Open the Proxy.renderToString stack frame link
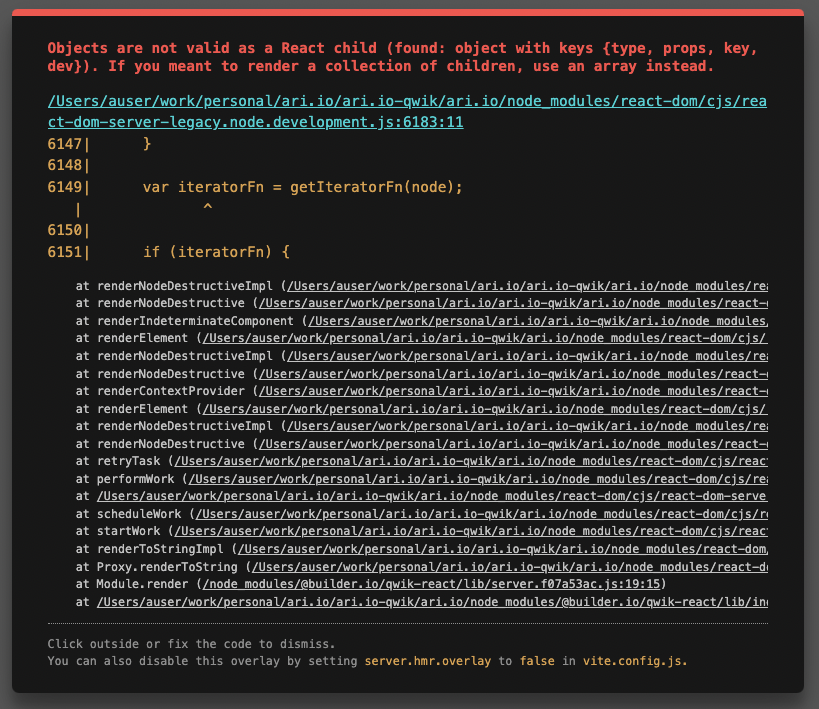The height and width of the screenshot is (709, 819). point(509,566)
